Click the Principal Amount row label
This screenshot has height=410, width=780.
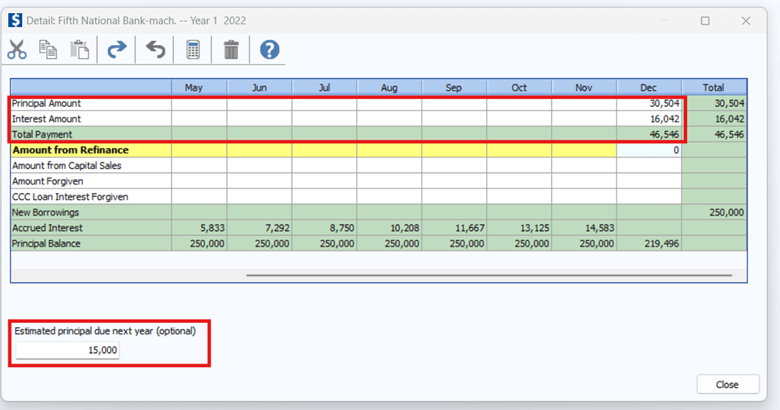click(46, 103)
